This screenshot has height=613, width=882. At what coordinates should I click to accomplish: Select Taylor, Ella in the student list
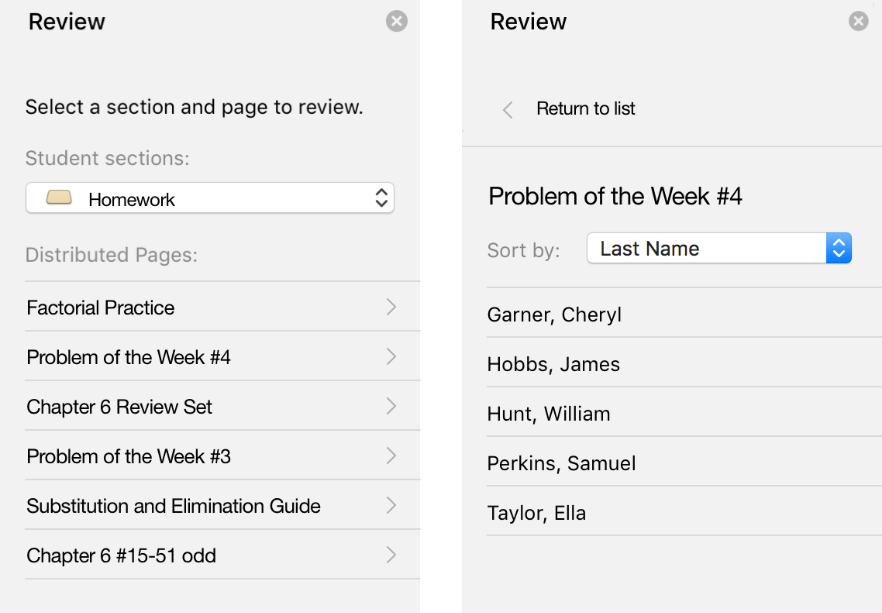[x=536, y=513]
